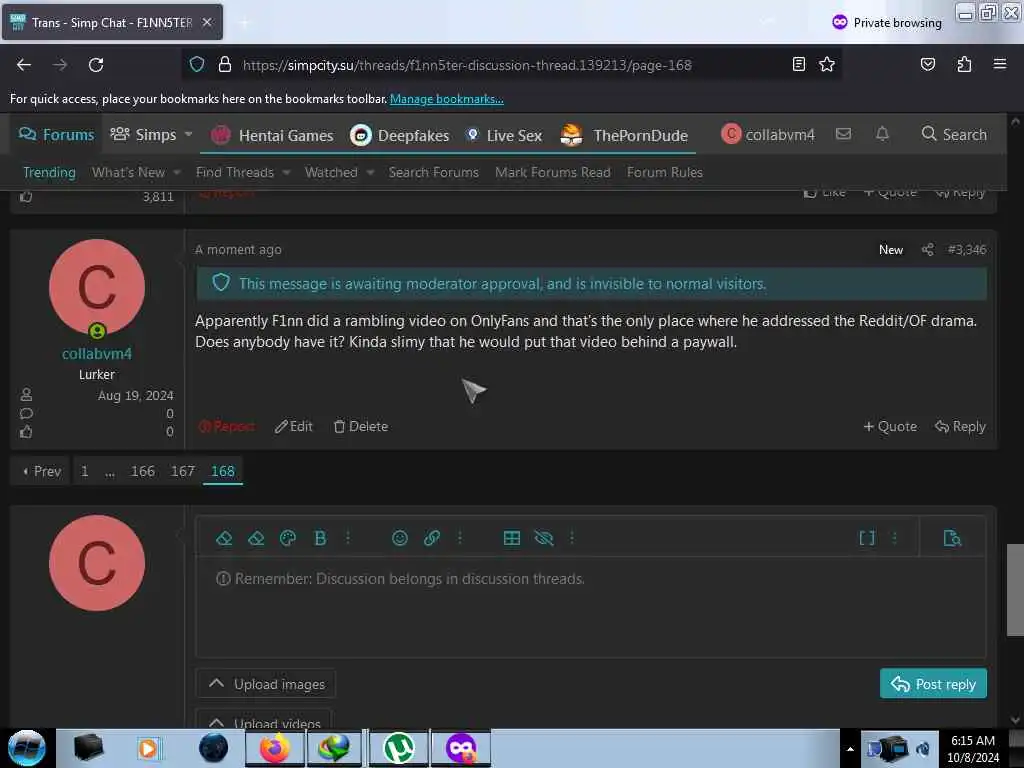The image size is (1024, 768).
Task: Open more editor options beside BB code toggle
Action: click(x=895, y=538)
